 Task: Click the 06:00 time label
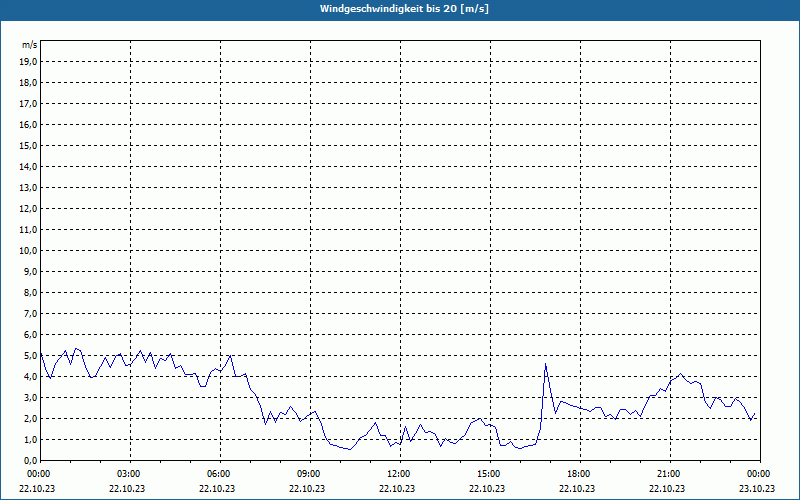tap(220, 474)
